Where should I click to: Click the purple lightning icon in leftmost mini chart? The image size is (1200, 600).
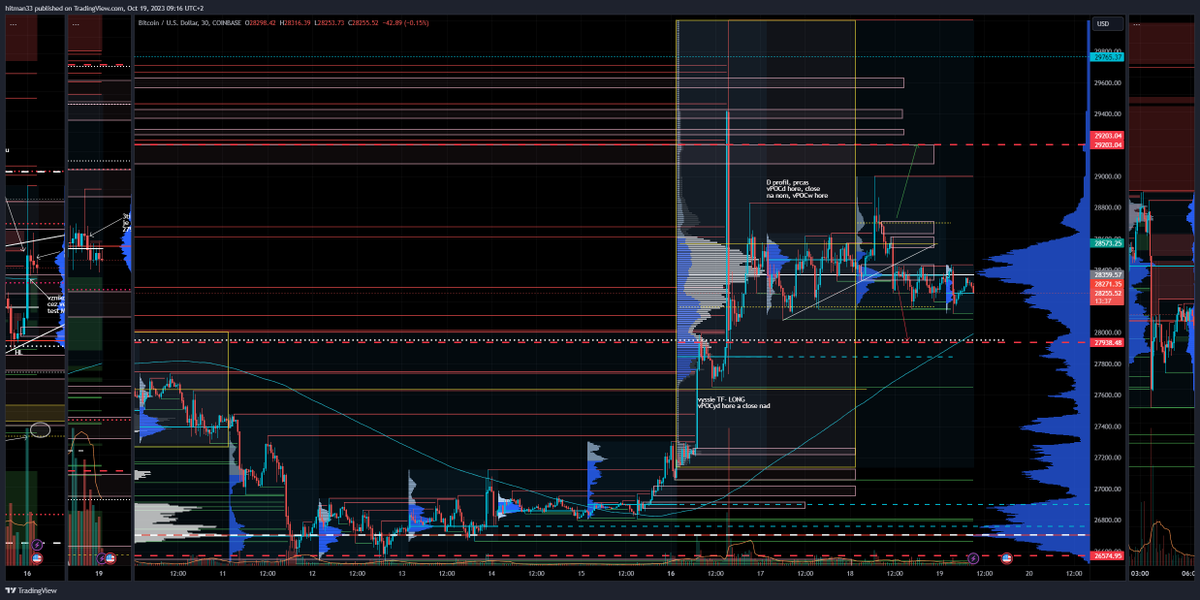point(36,544)
